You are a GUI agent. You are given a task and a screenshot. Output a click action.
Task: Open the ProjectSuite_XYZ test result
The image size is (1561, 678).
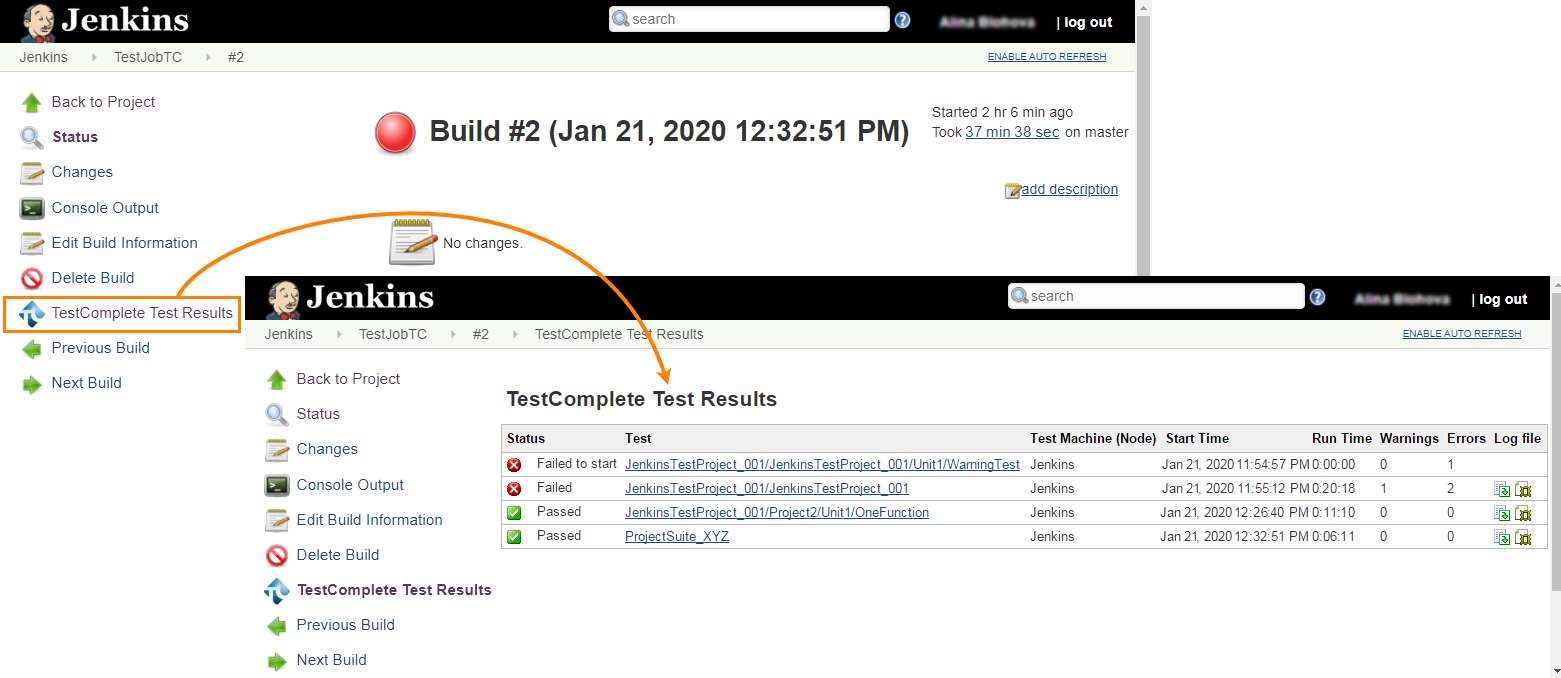[676, 536]
